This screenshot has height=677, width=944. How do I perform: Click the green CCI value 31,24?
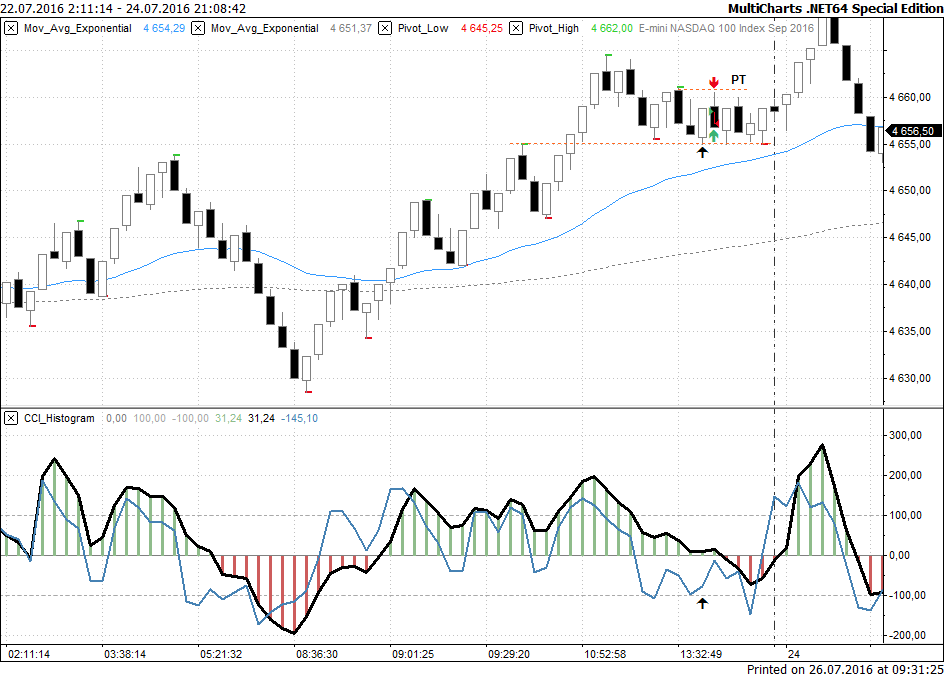(x=229, y=418)
